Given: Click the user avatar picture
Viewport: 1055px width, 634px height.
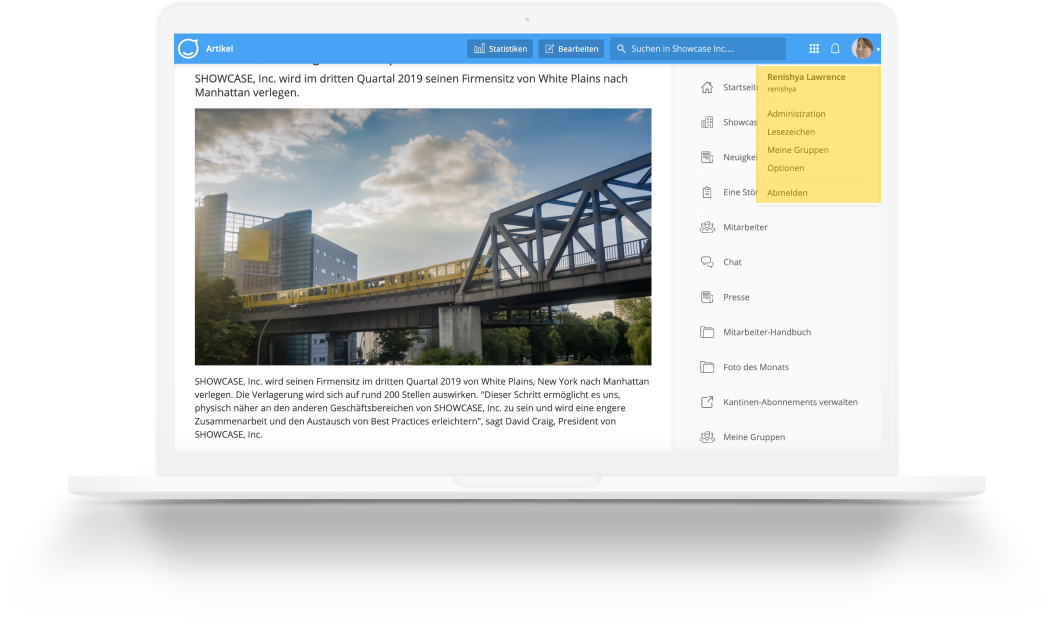Looking at the screenshot, I should (862, 48).
